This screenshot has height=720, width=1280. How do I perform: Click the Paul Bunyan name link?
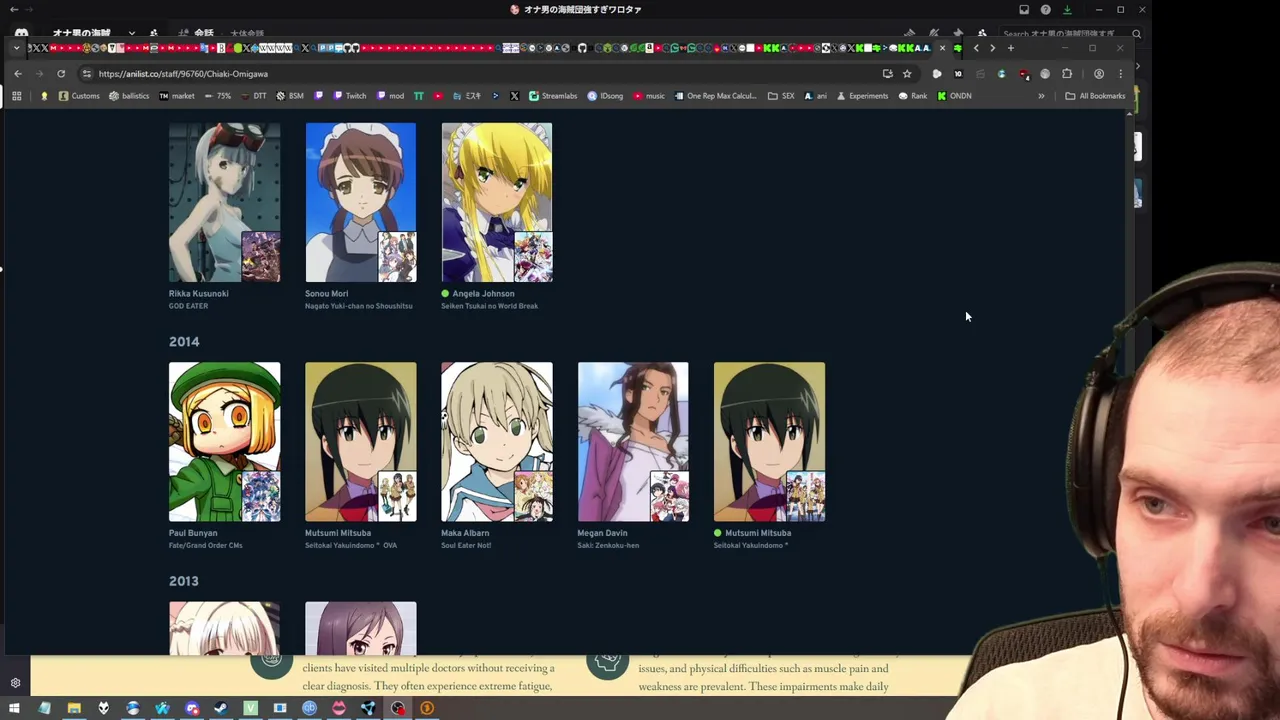(193, 533)
